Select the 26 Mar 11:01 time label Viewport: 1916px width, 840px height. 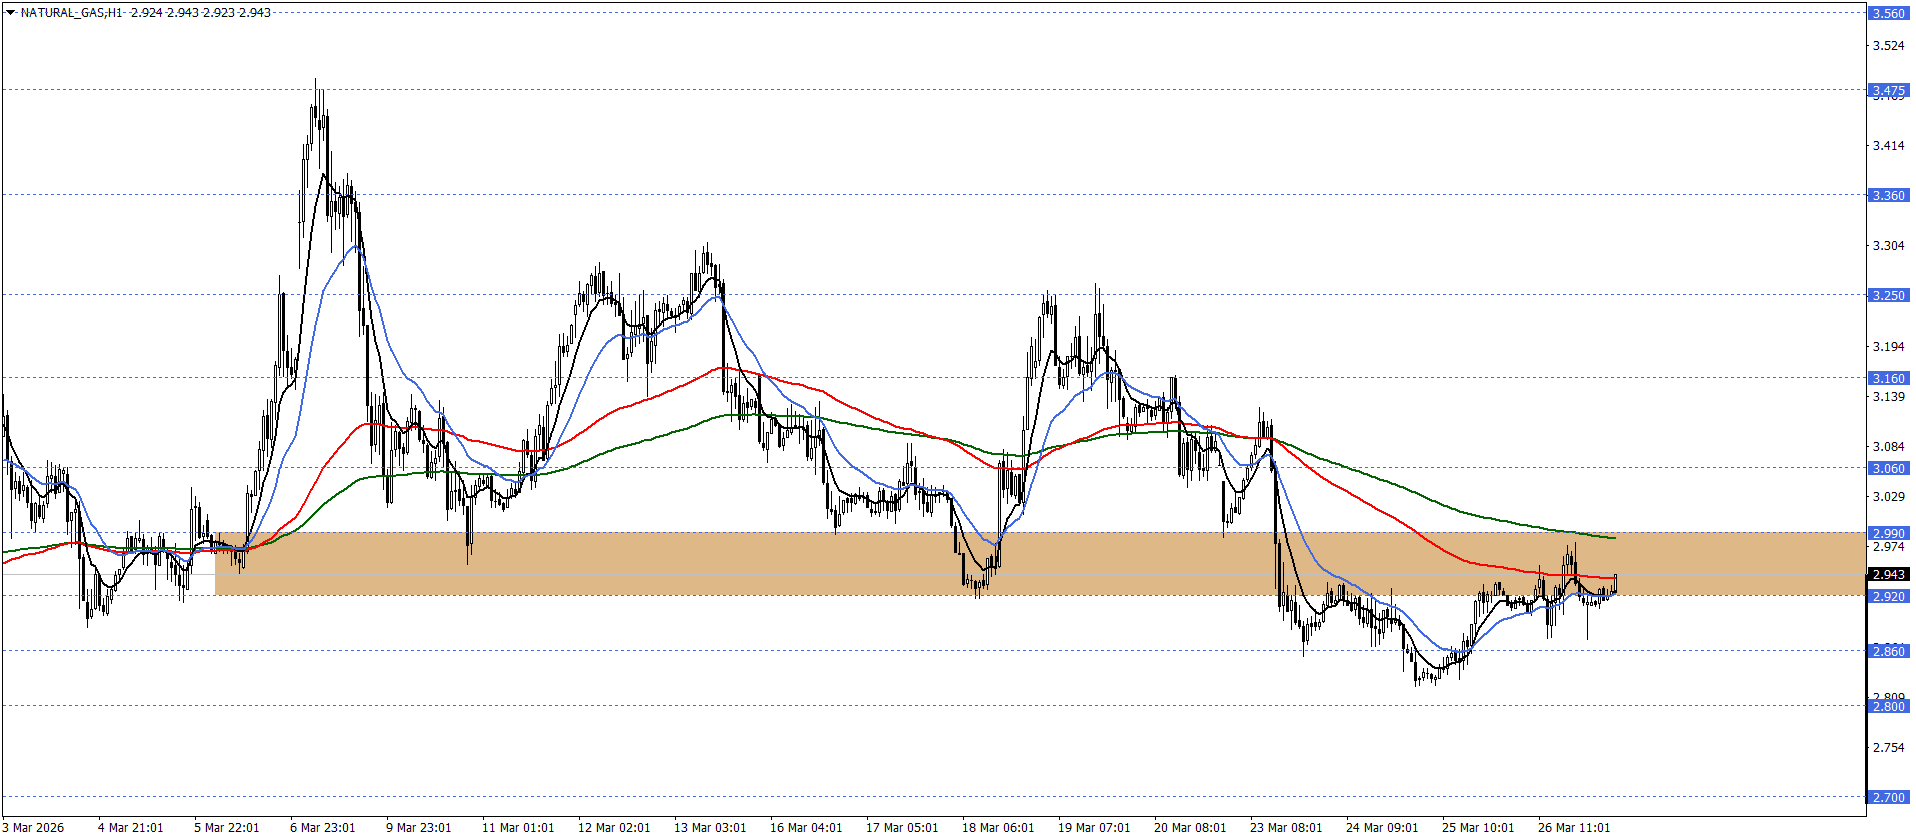(1573, 827)
